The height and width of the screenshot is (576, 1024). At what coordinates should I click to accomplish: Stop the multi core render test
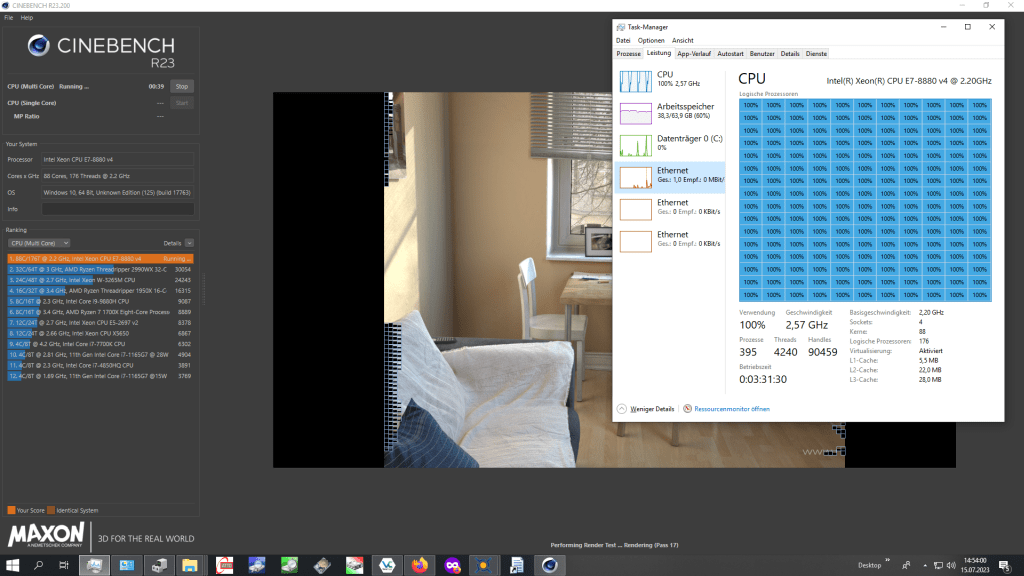click(182, 86)
